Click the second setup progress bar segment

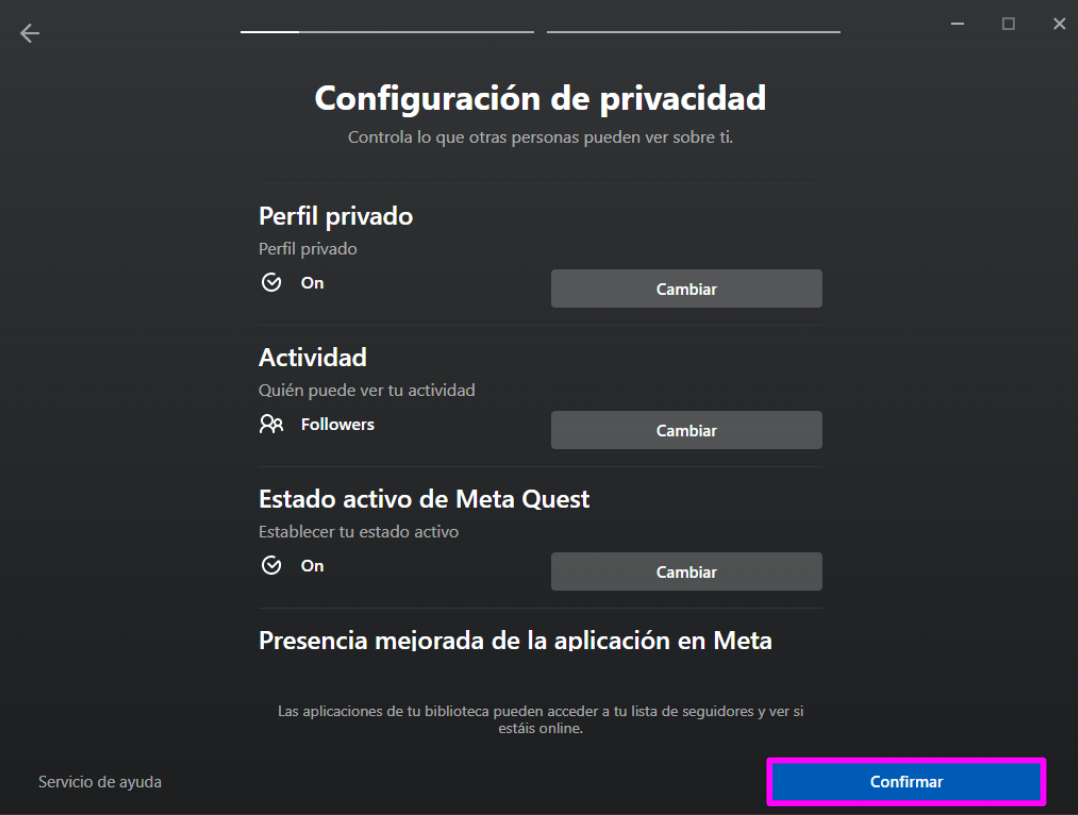click(692, 31)
